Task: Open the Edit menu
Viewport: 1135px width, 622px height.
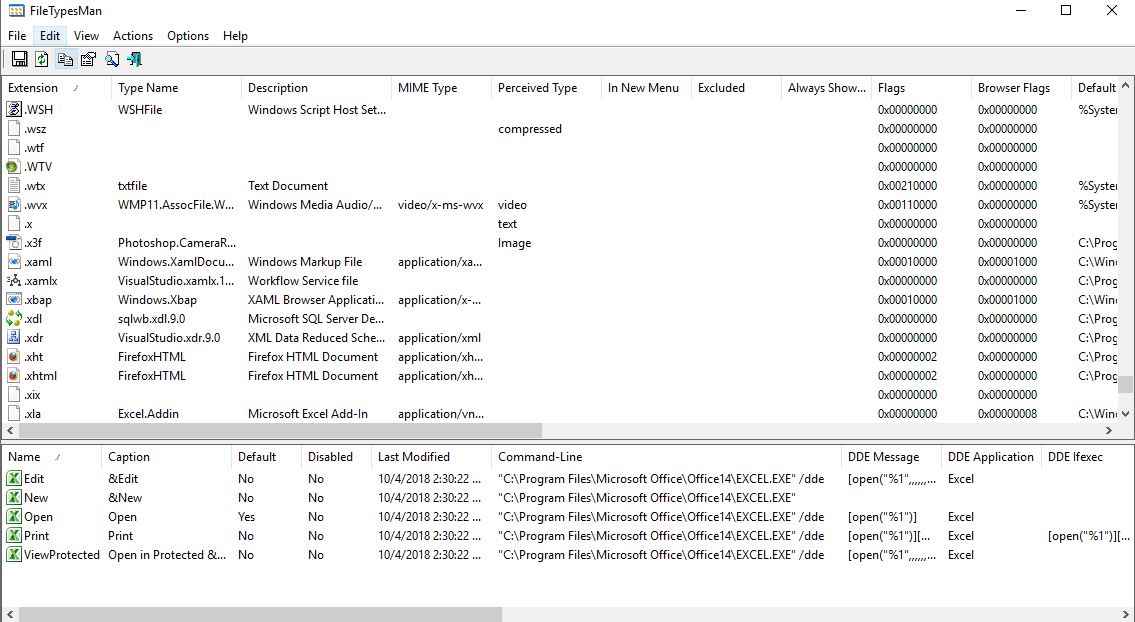Action: point(50,35)
